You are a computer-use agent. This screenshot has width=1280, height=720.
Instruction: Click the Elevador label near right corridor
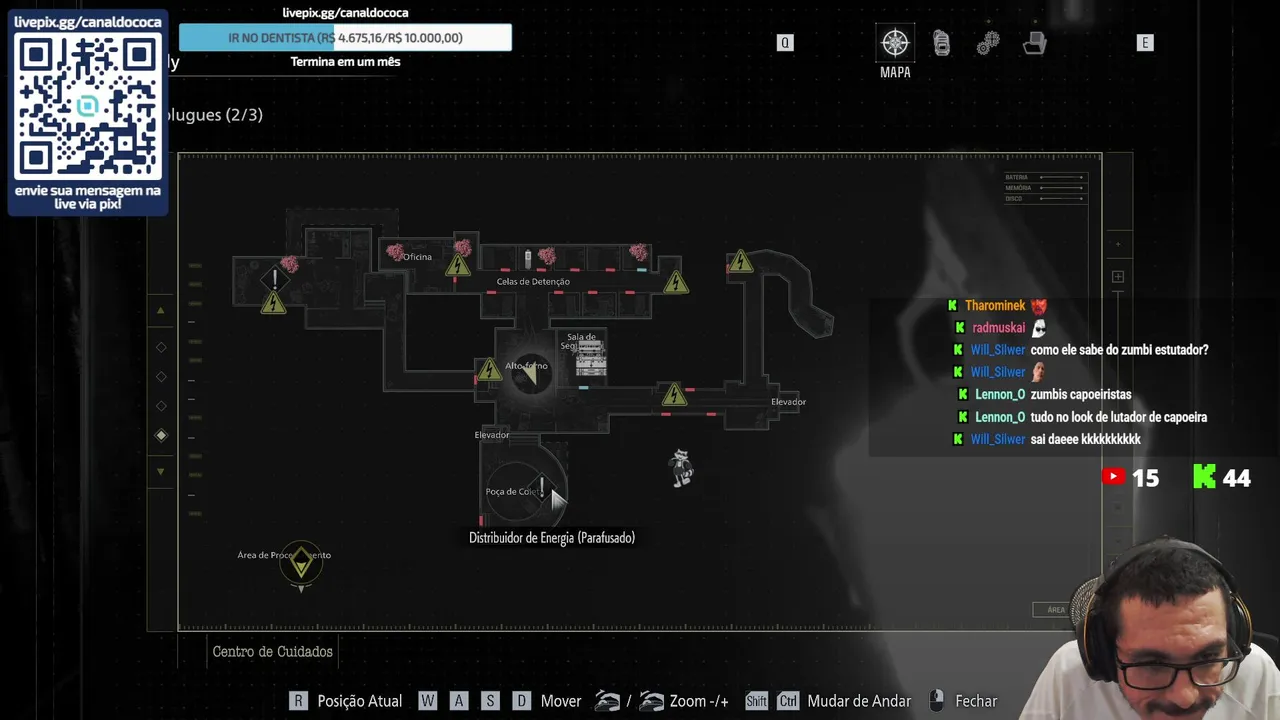pos(788,402)
